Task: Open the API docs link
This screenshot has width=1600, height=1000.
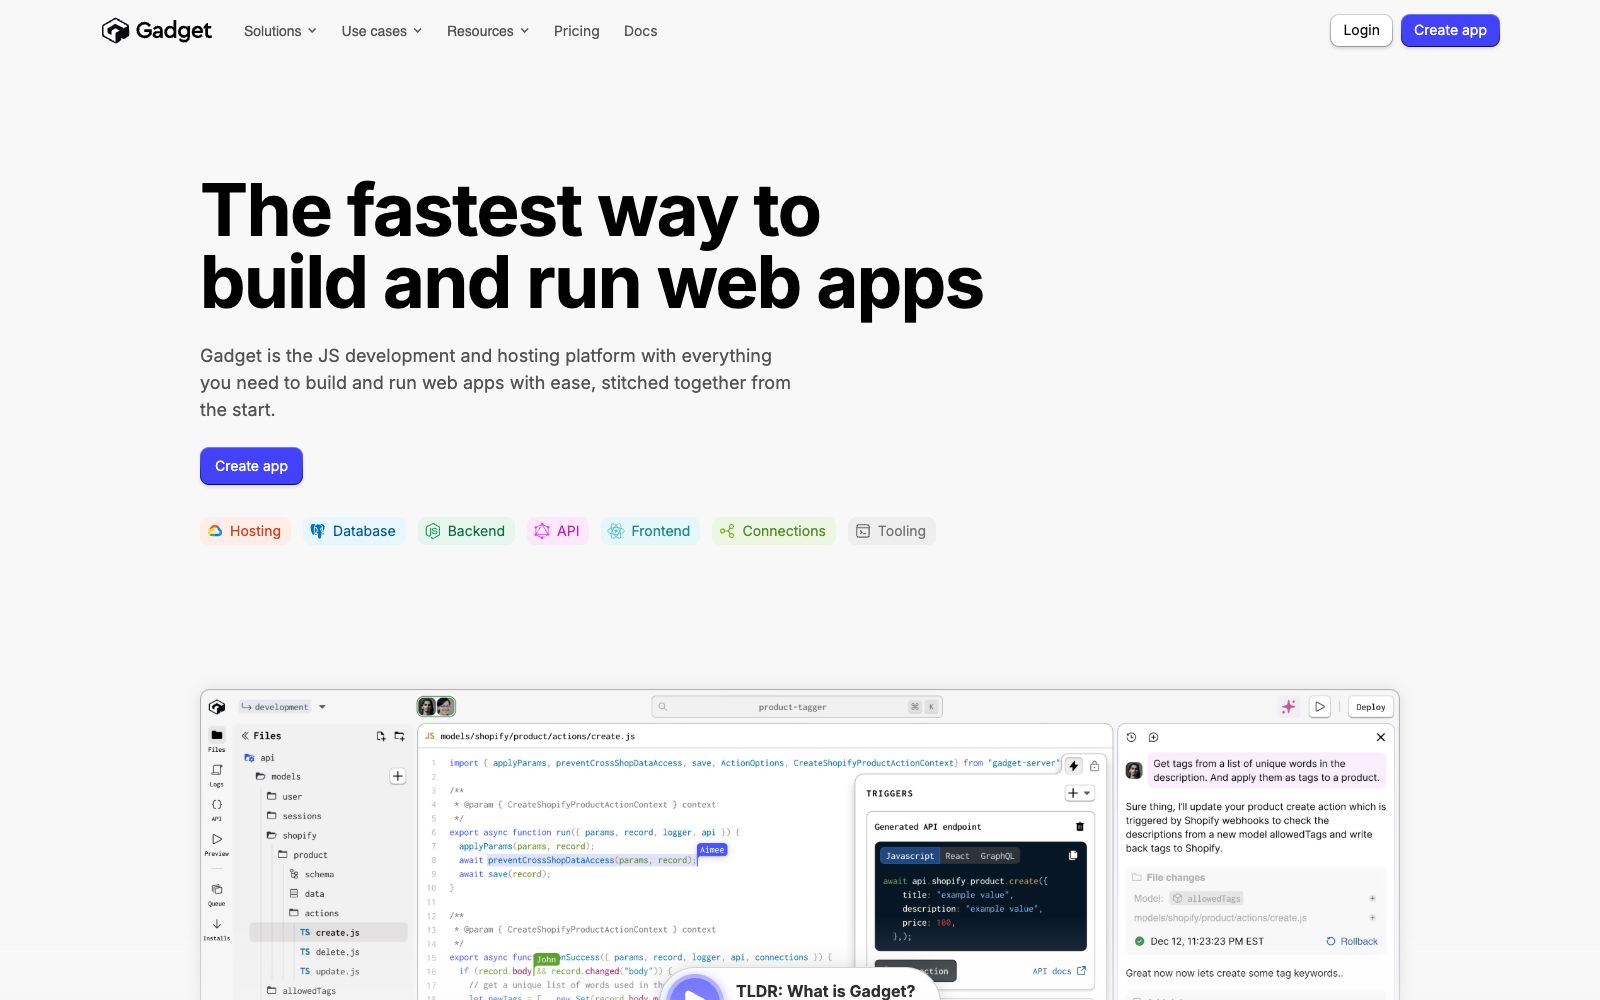Action: click(1059, 971)
